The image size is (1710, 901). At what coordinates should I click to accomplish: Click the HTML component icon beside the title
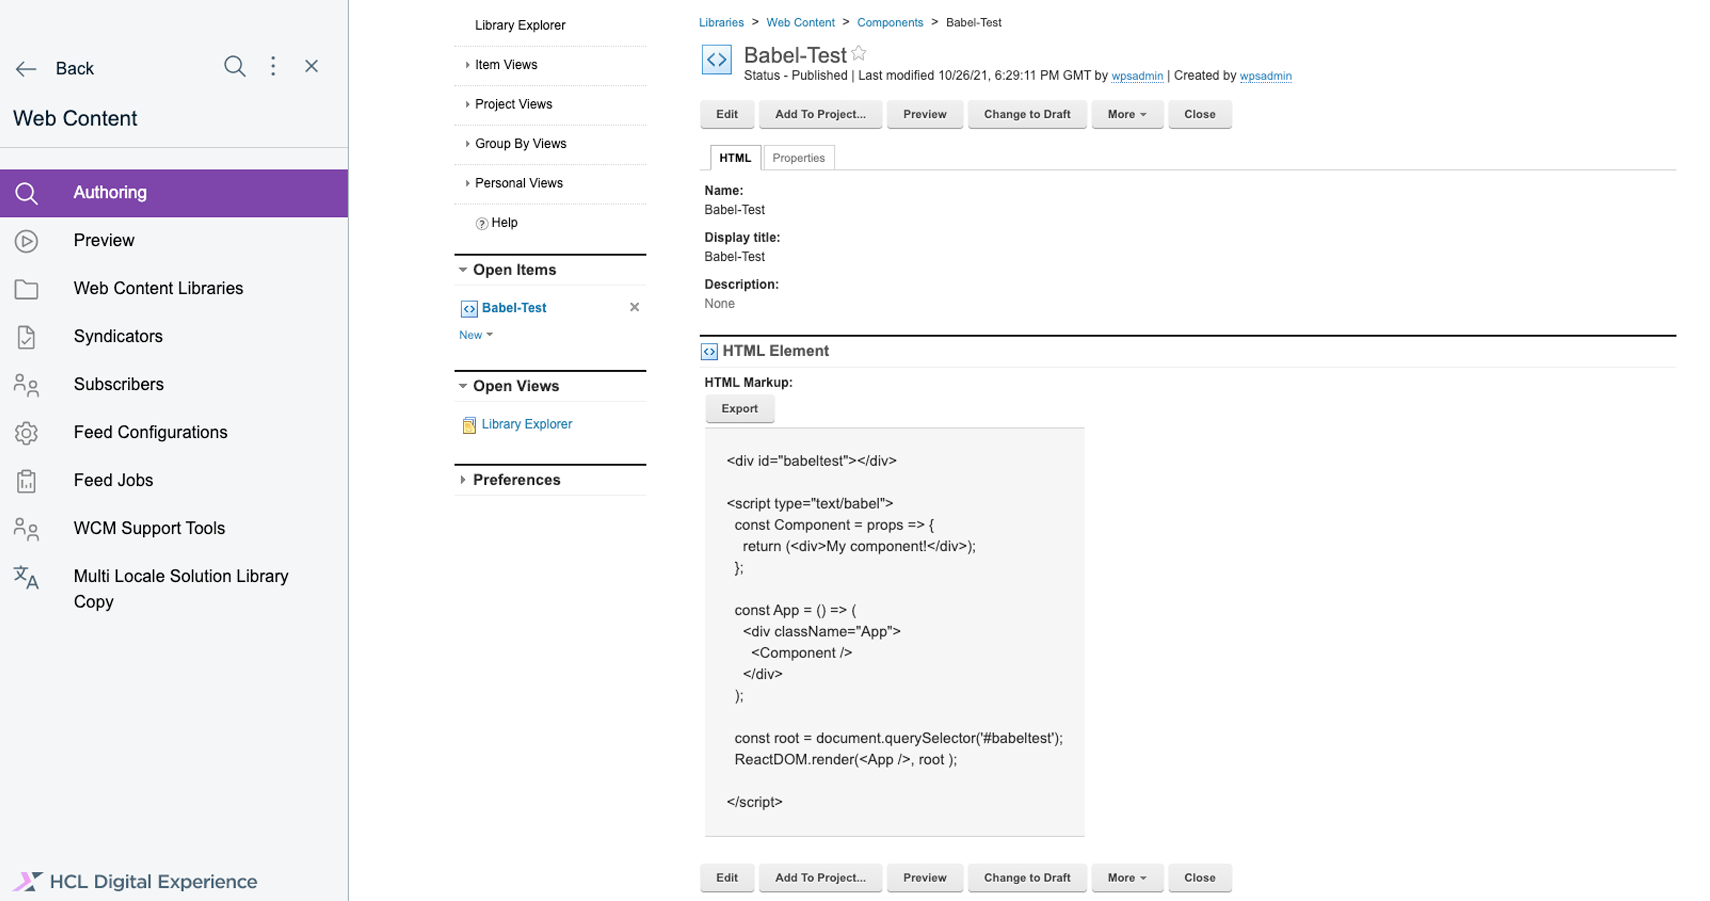[717, 60]
